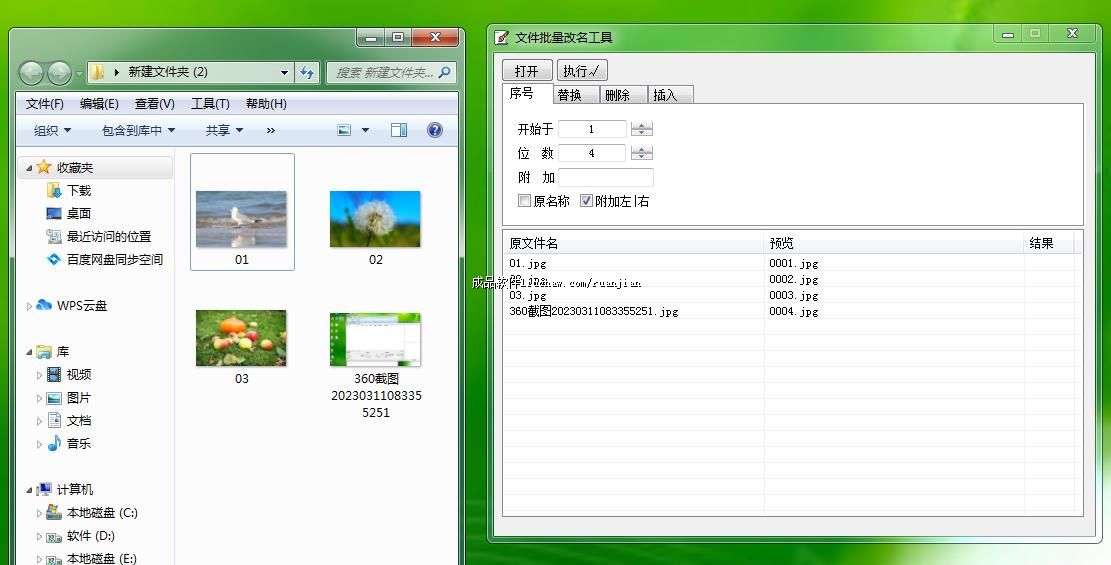Viewport: 1111px width, 565px height.
Task: Expand the 视频 library node
Action: coord(39,375)
